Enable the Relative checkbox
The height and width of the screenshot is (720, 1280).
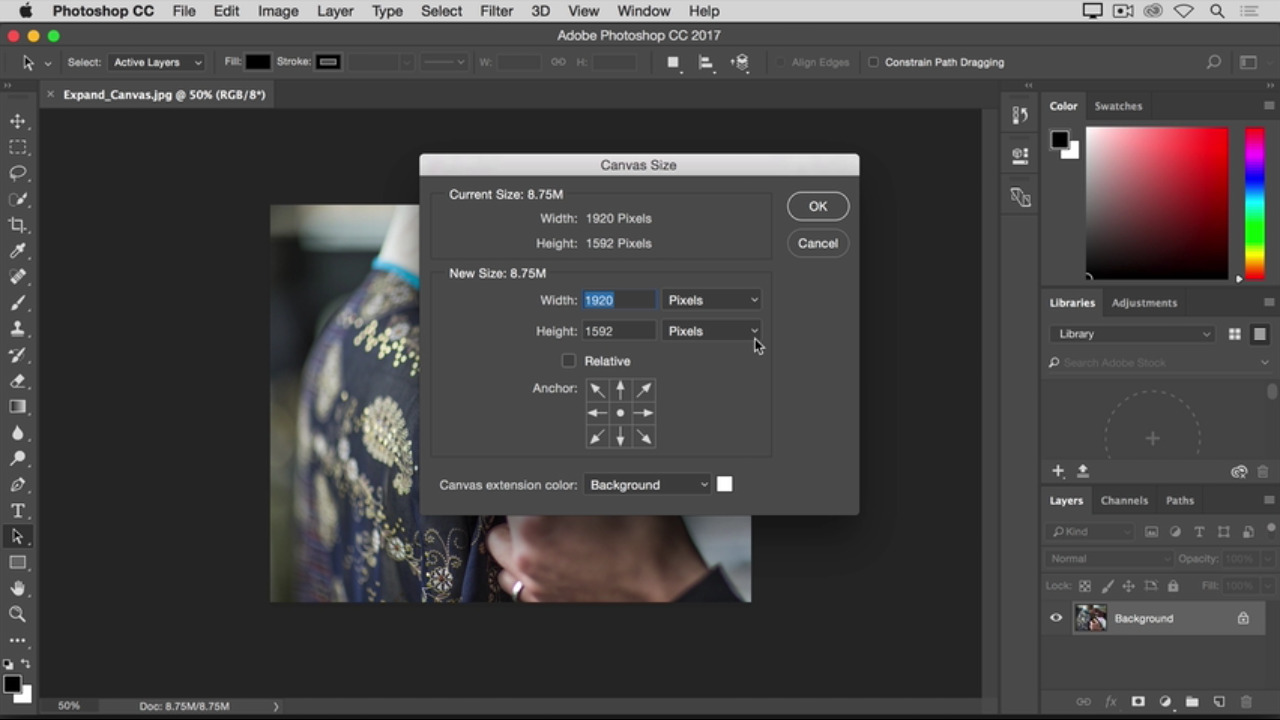coord(569,361)
